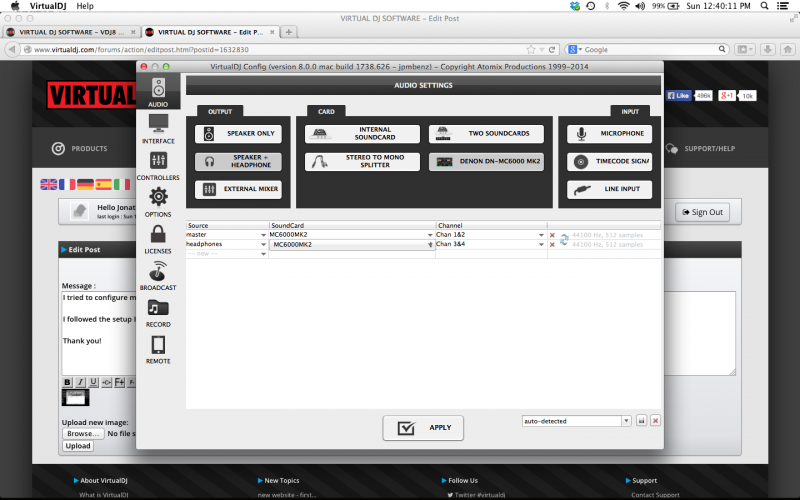Image resolution: width=800 pixels, height=500 pixels.
Task: Open the Remote settings section
Action: pos(158,348)
